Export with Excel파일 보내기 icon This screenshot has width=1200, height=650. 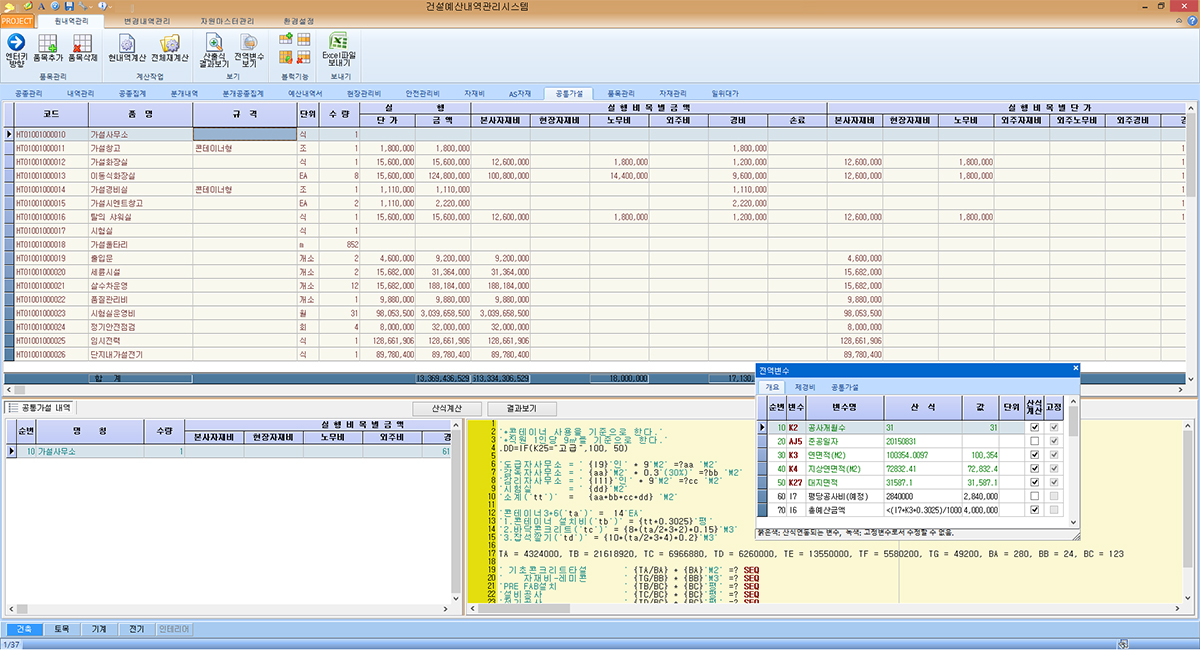click(x=340, y=42)
